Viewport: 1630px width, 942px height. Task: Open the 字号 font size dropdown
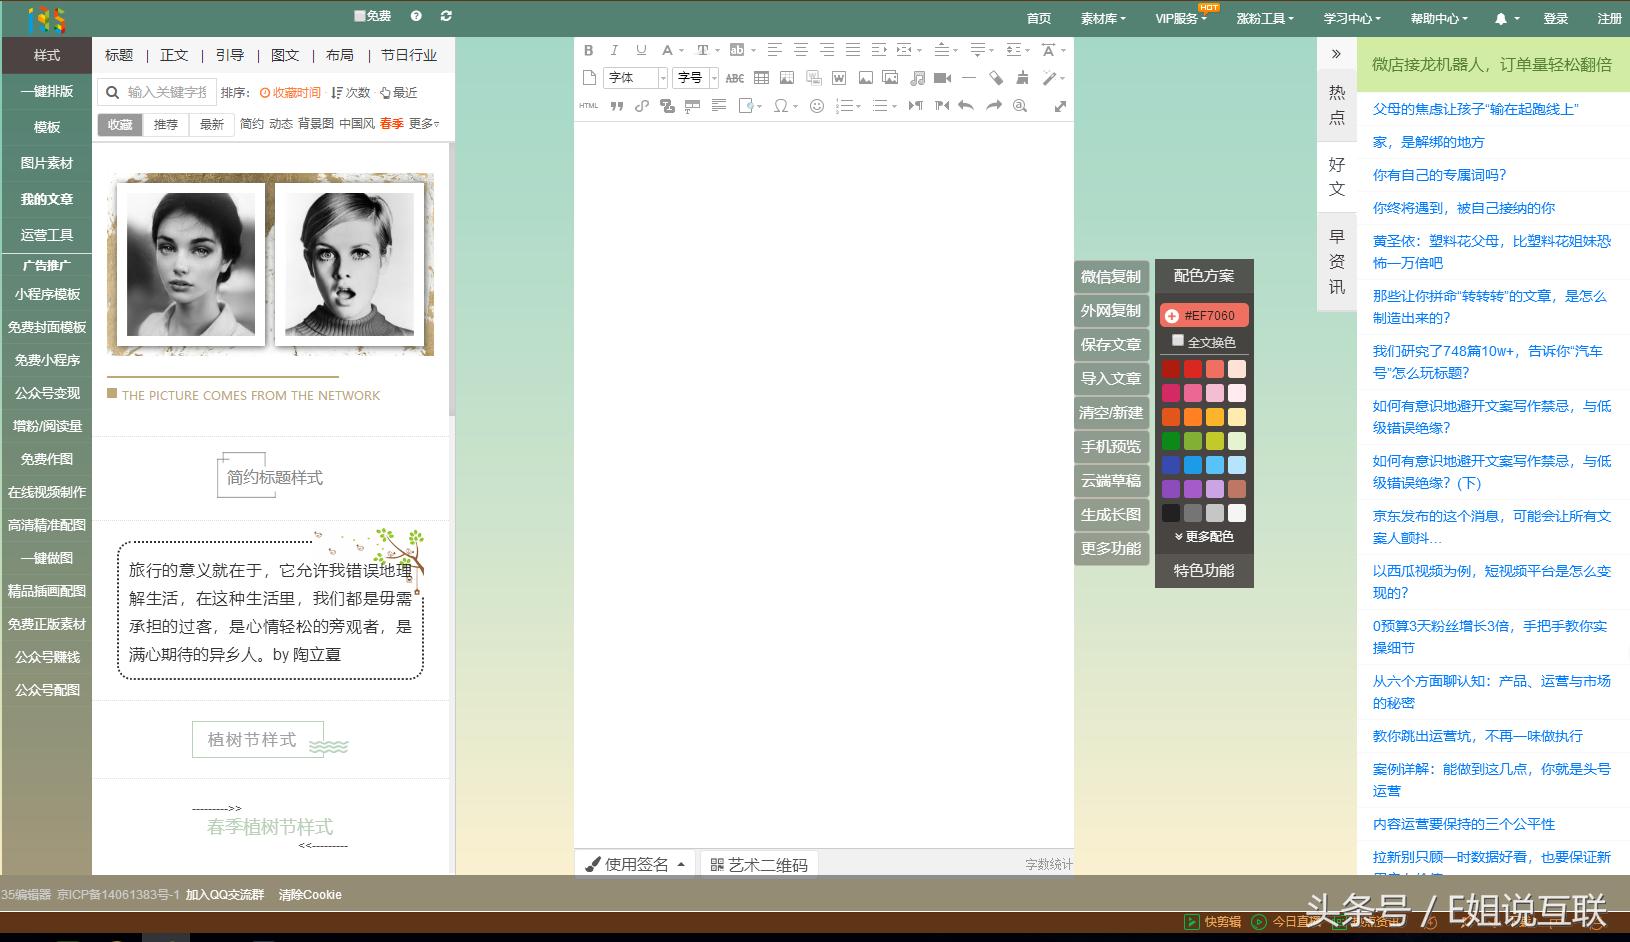click(x=695, y=78)
